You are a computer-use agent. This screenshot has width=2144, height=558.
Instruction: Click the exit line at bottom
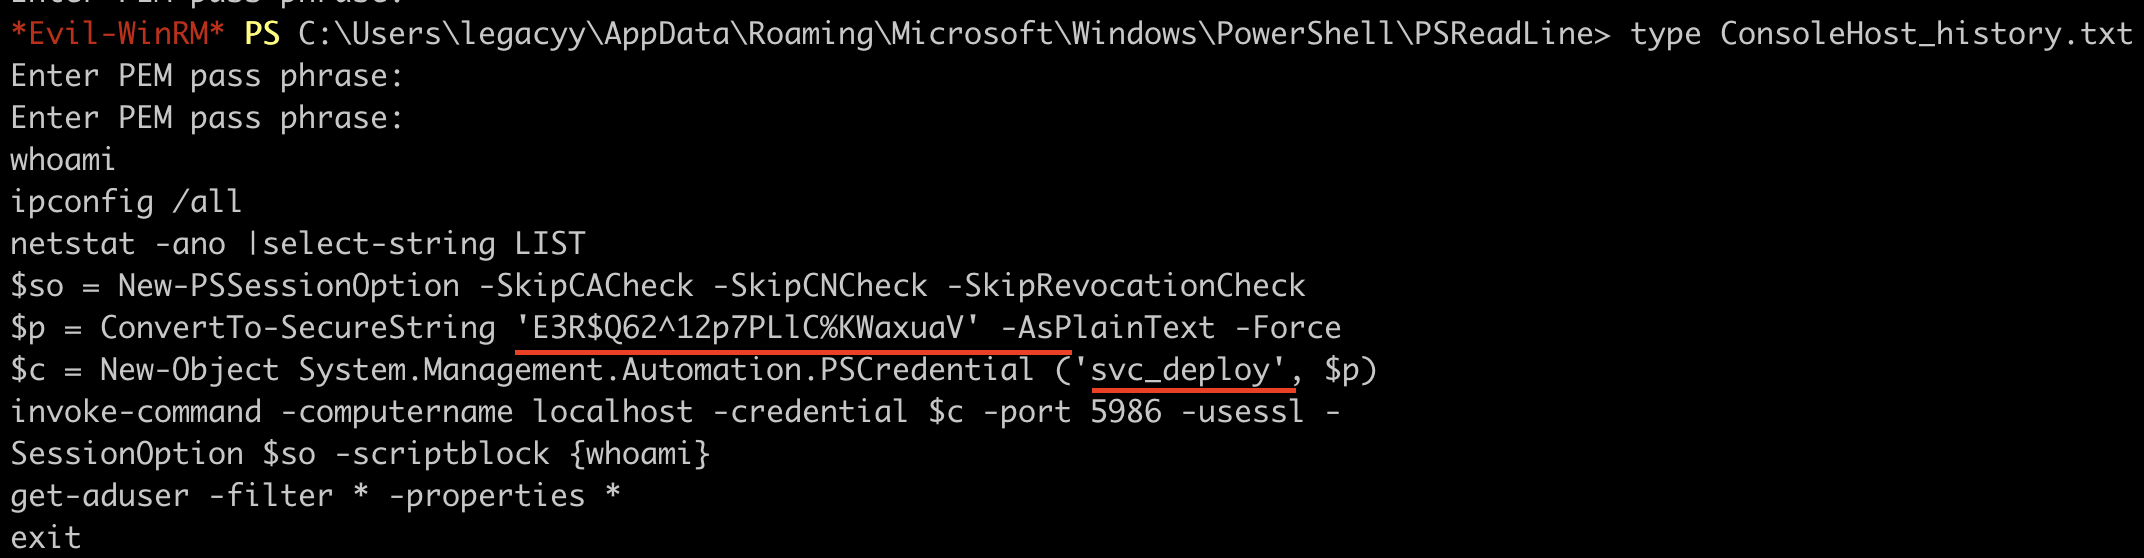click(46, 538)
